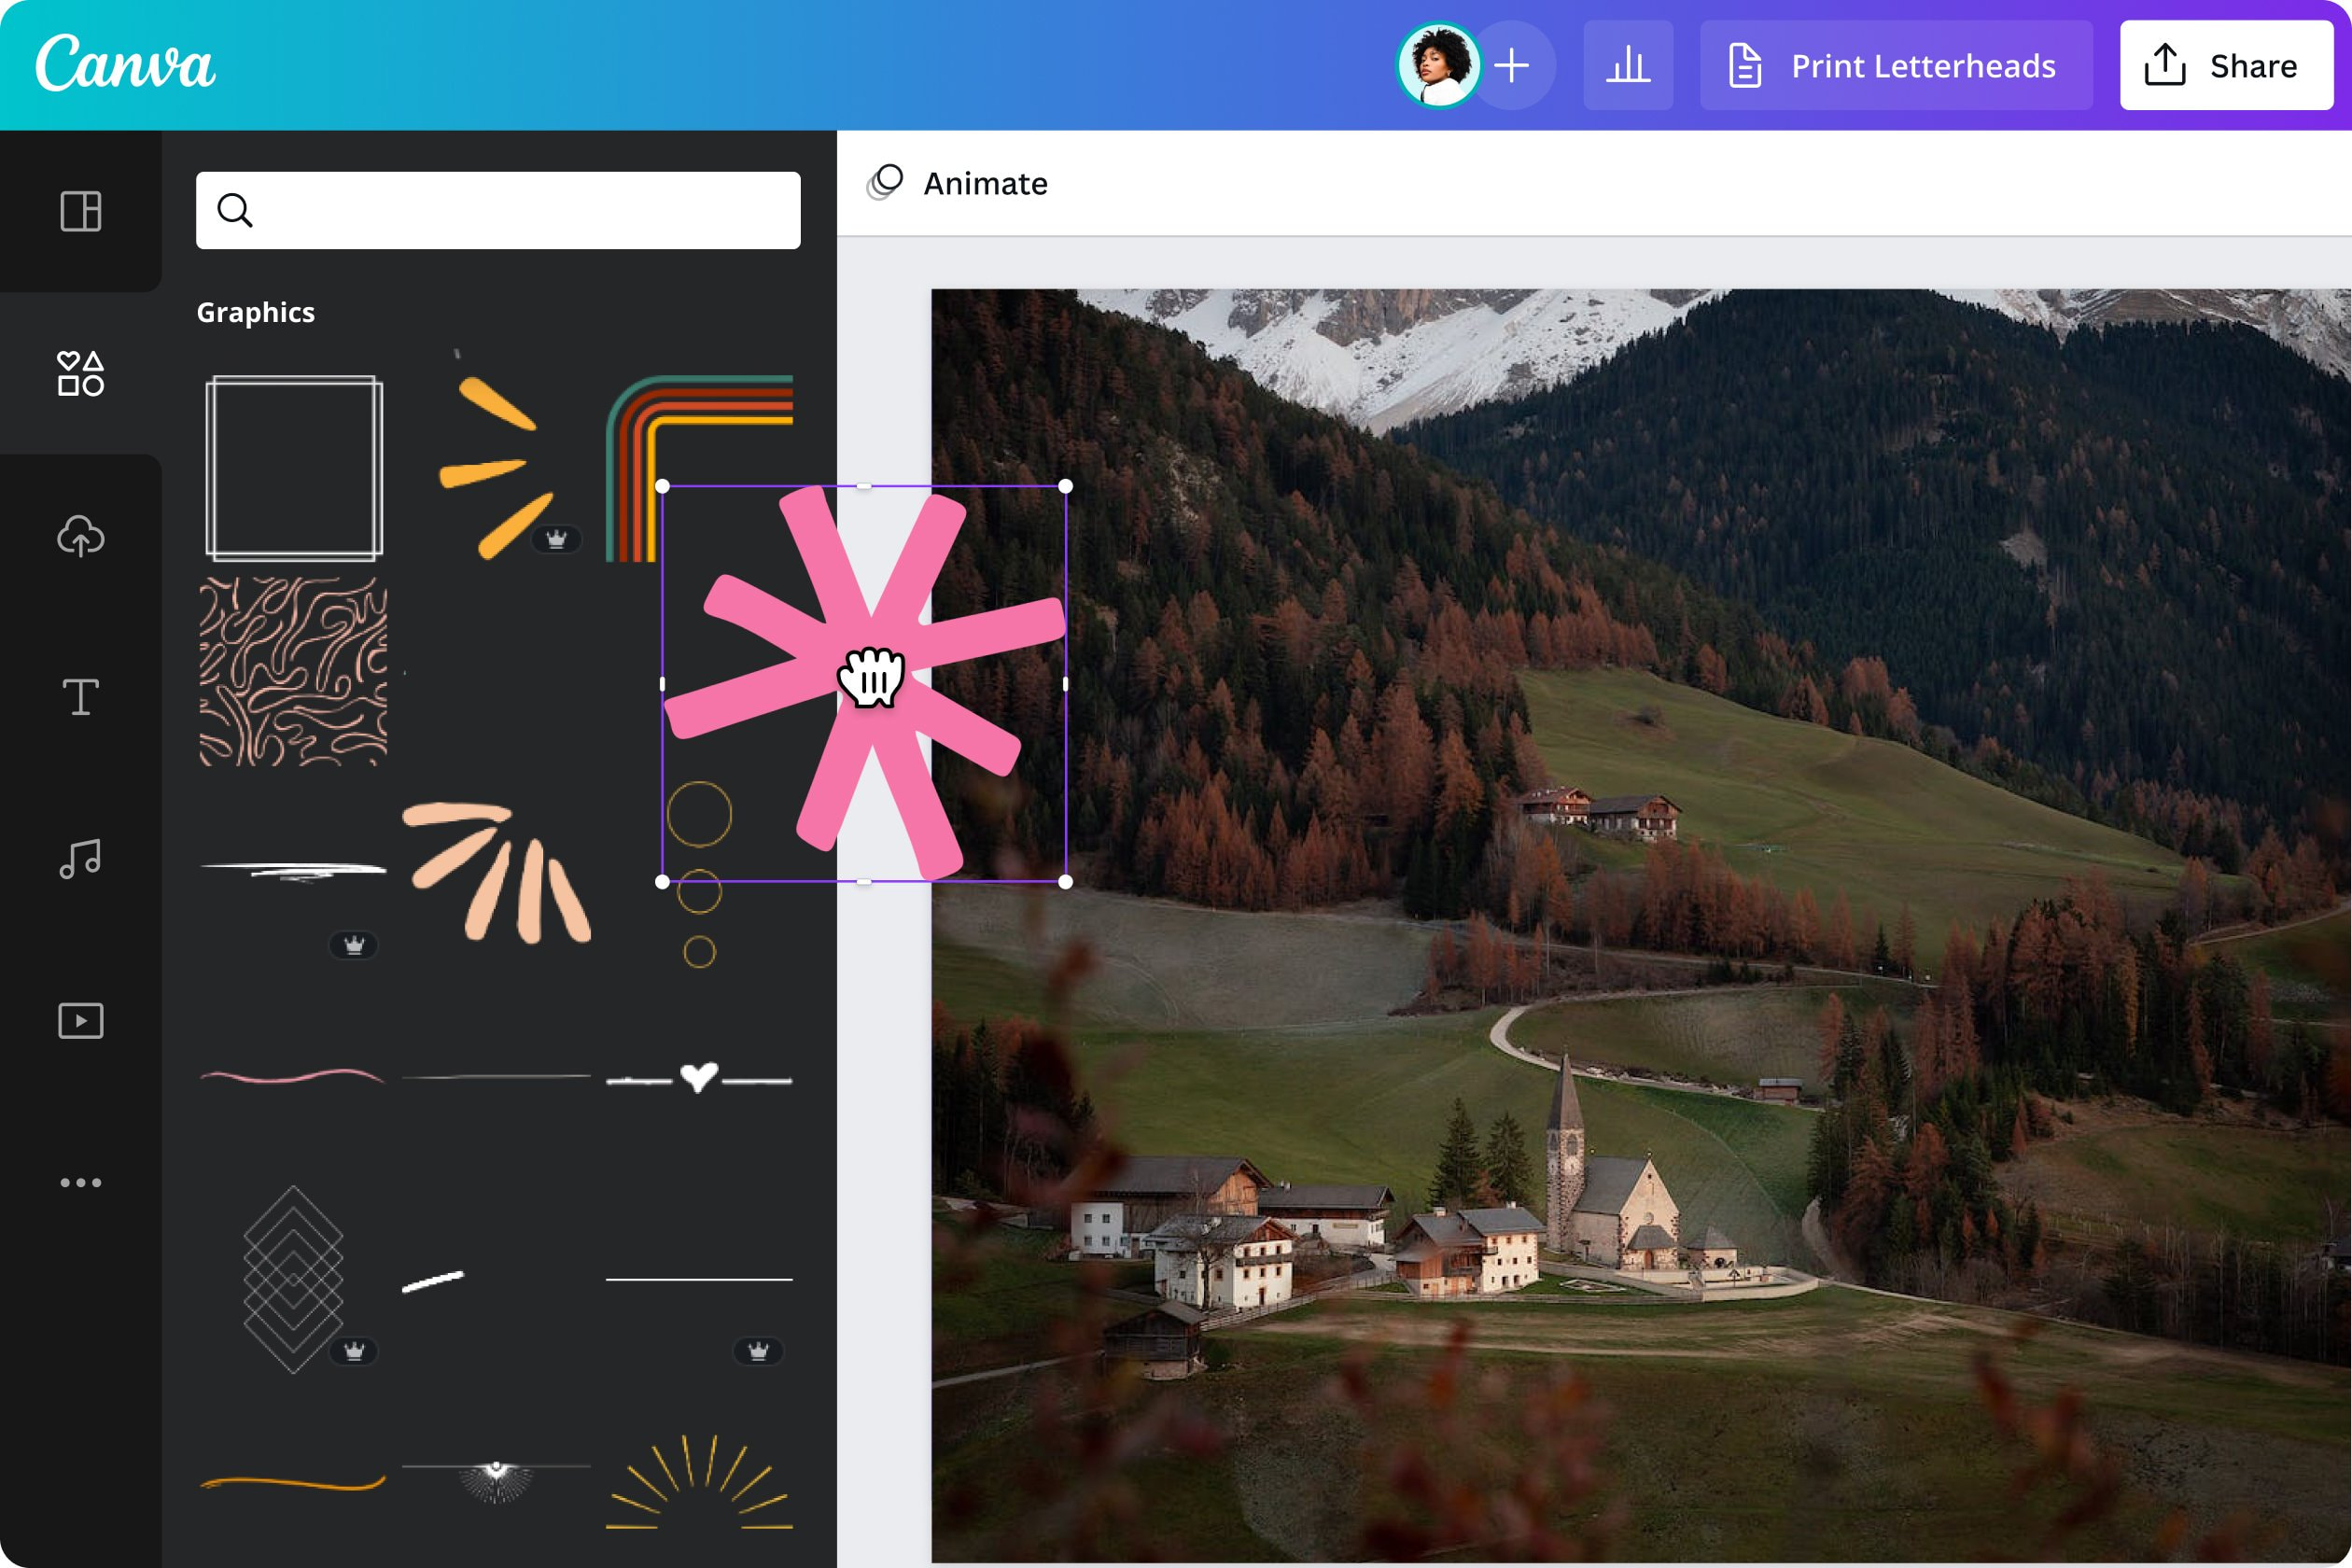Image resolution: width=2352 pixels, height=1568 pixels.
Task: Click the Print Letterheads button
Action: [1895, 64]
